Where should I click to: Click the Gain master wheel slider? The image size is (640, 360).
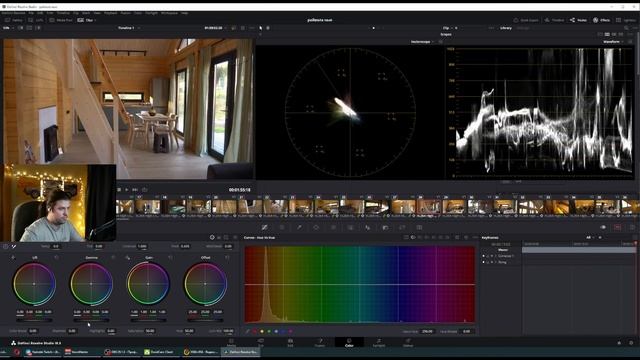[x=148, y=320]
